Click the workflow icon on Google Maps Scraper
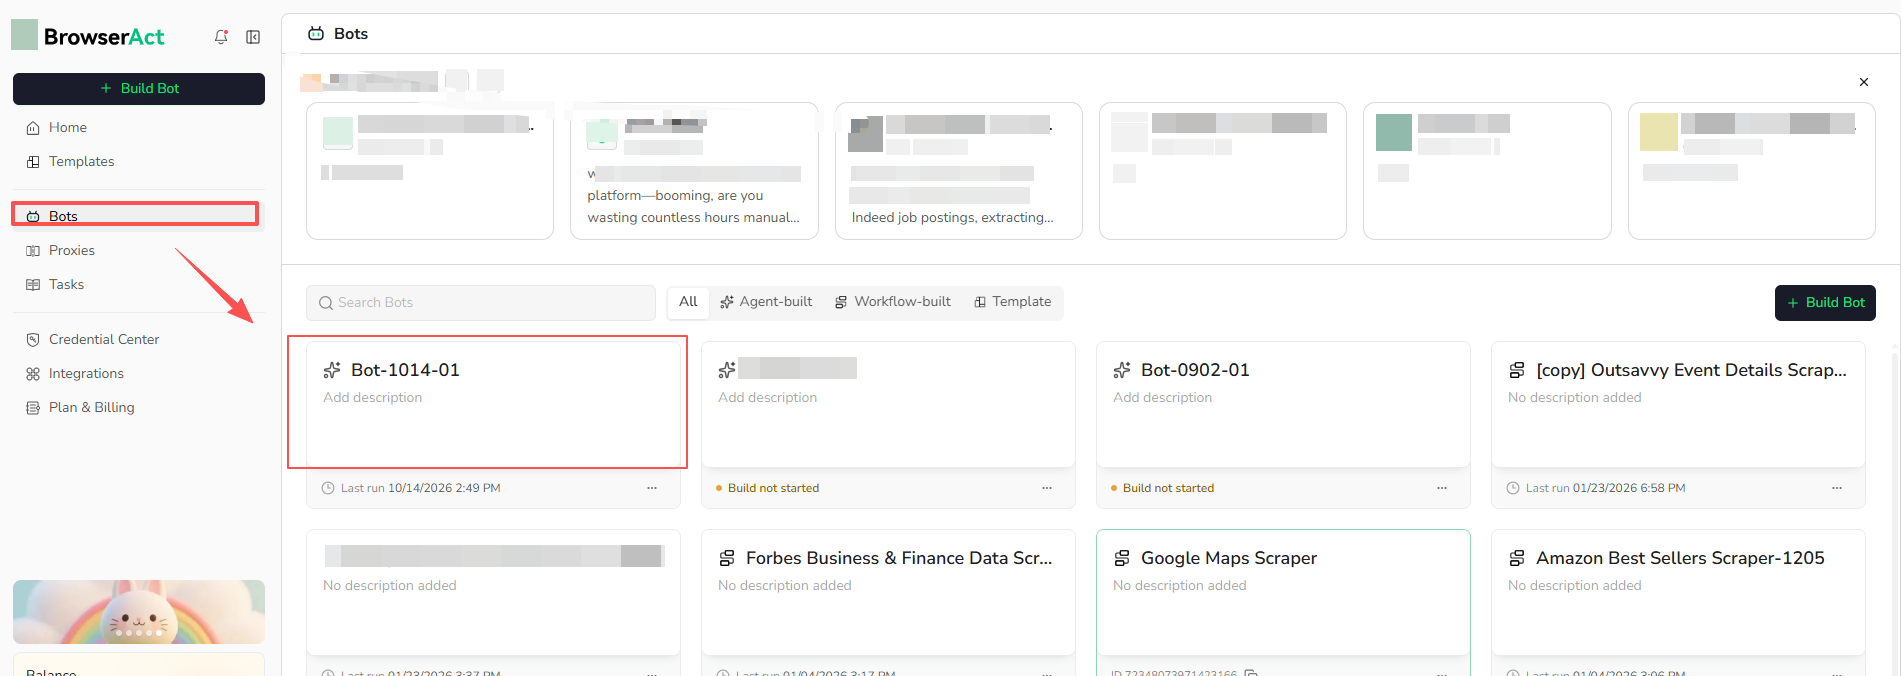Screen dimensions: 1901x676 [1122, 558]
